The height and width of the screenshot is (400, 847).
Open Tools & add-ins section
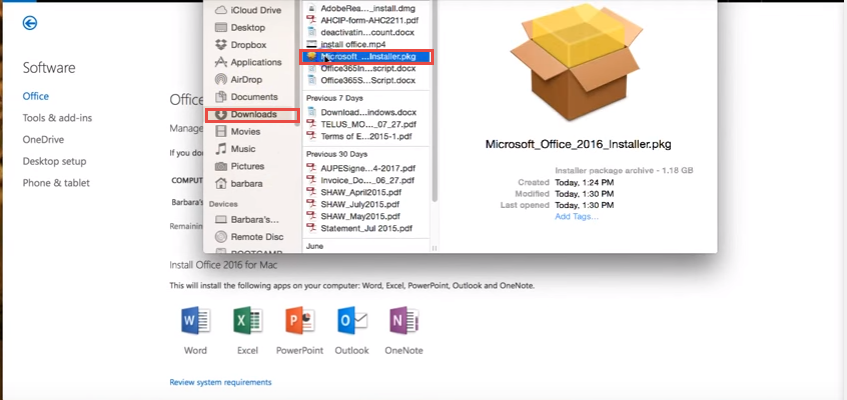coord(57,118)
